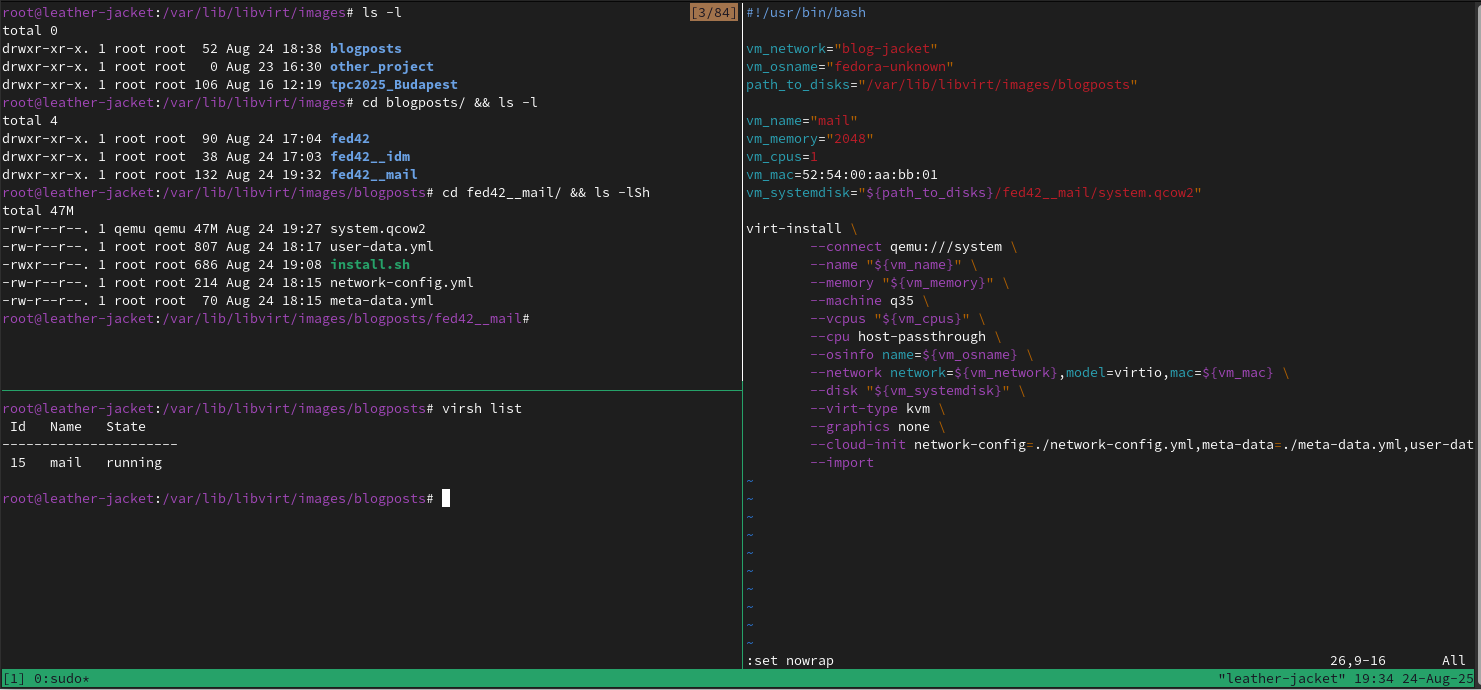Image resolution: width=1481 pixels, height=690 pixels.
Task: Click the total 4 line
Action: point(30,120)
